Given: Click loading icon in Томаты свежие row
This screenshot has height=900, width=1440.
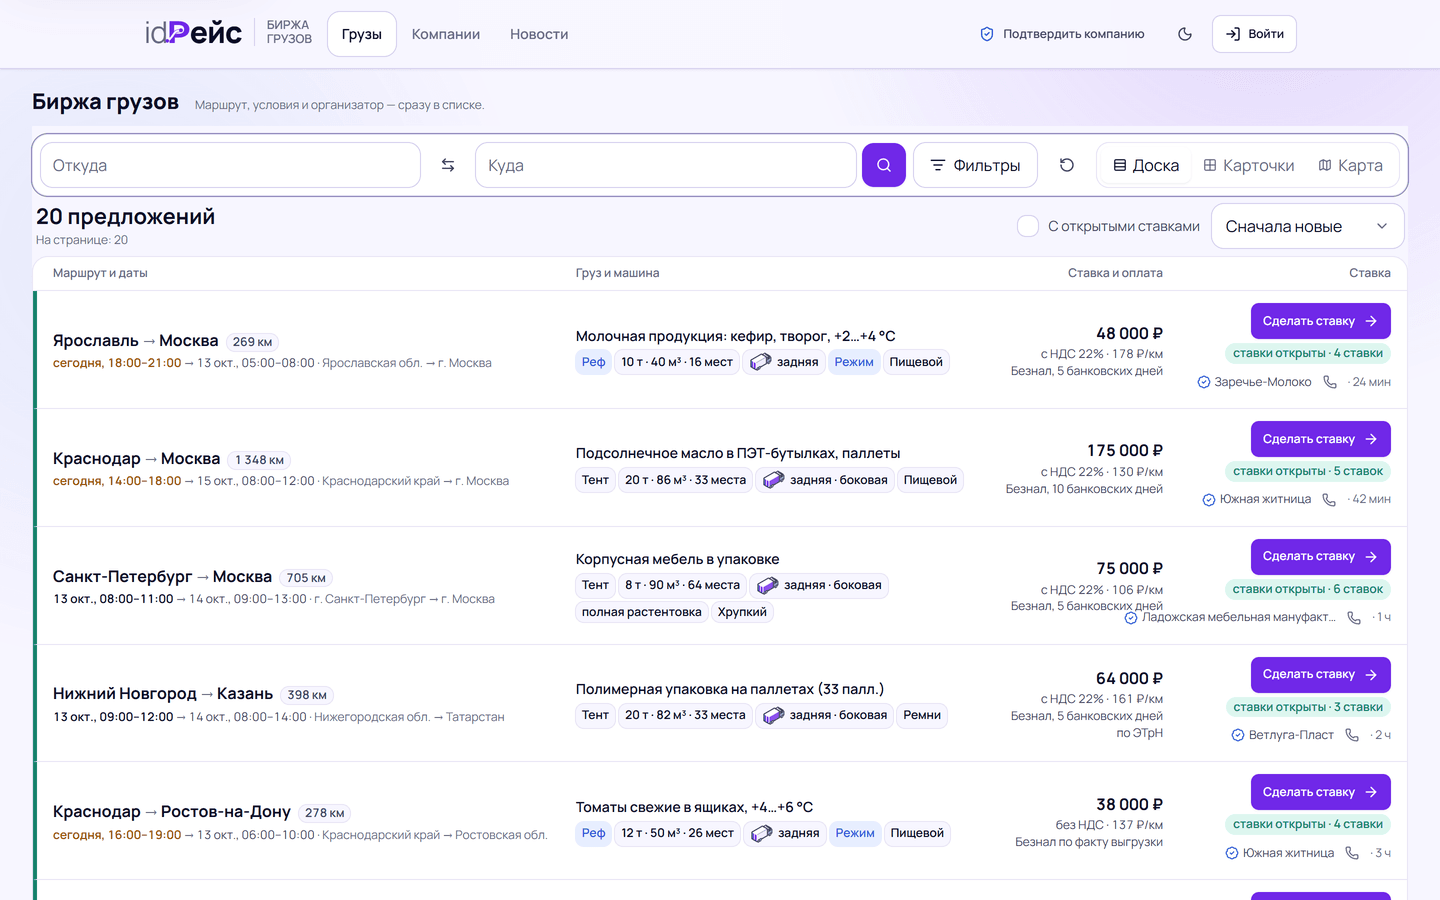Looking at the screenshot, I should [x=762, y=833].
